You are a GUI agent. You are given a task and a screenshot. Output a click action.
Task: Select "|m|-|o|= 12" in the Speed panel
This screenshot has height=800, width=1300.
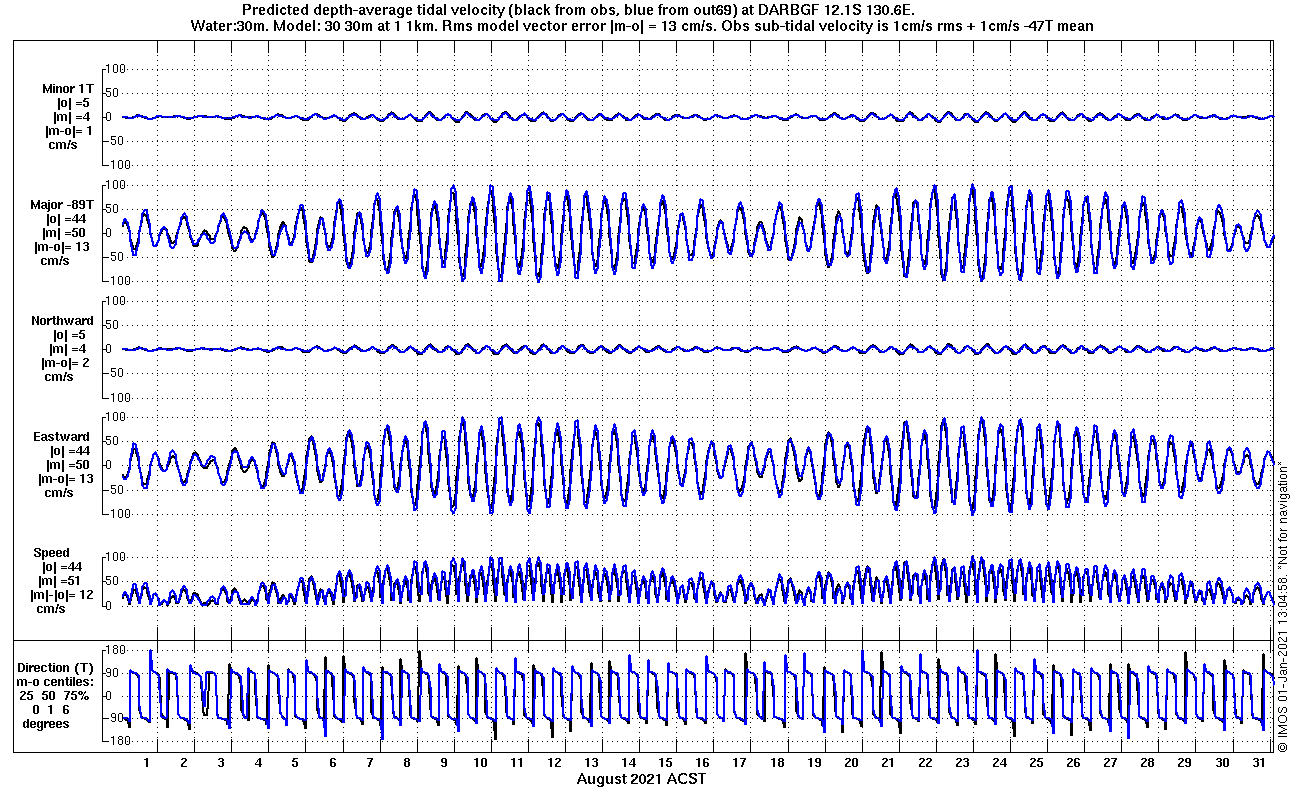pos(62,595)
